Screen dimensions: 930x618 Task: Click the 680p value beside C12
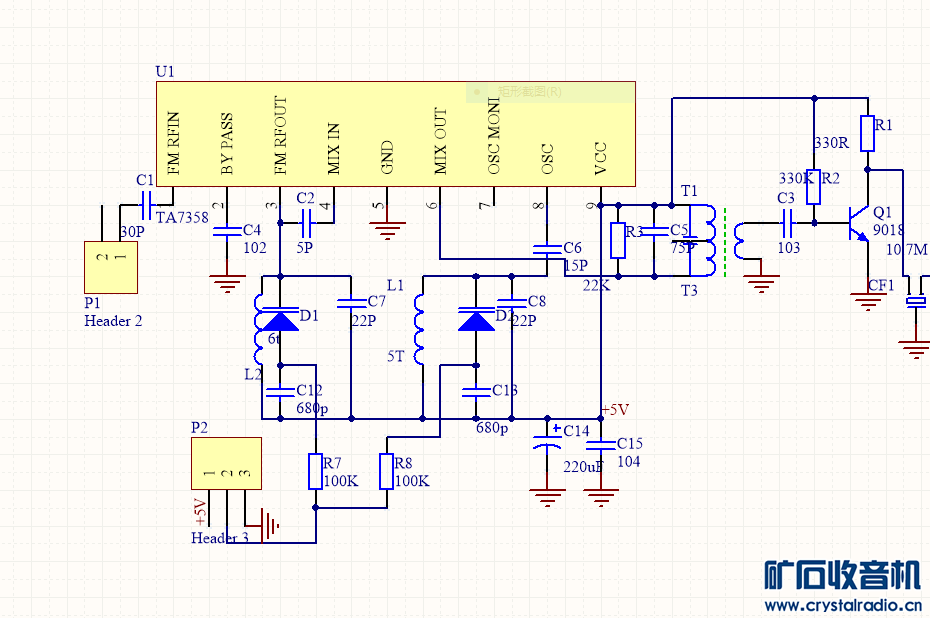(x=312, y=409)
